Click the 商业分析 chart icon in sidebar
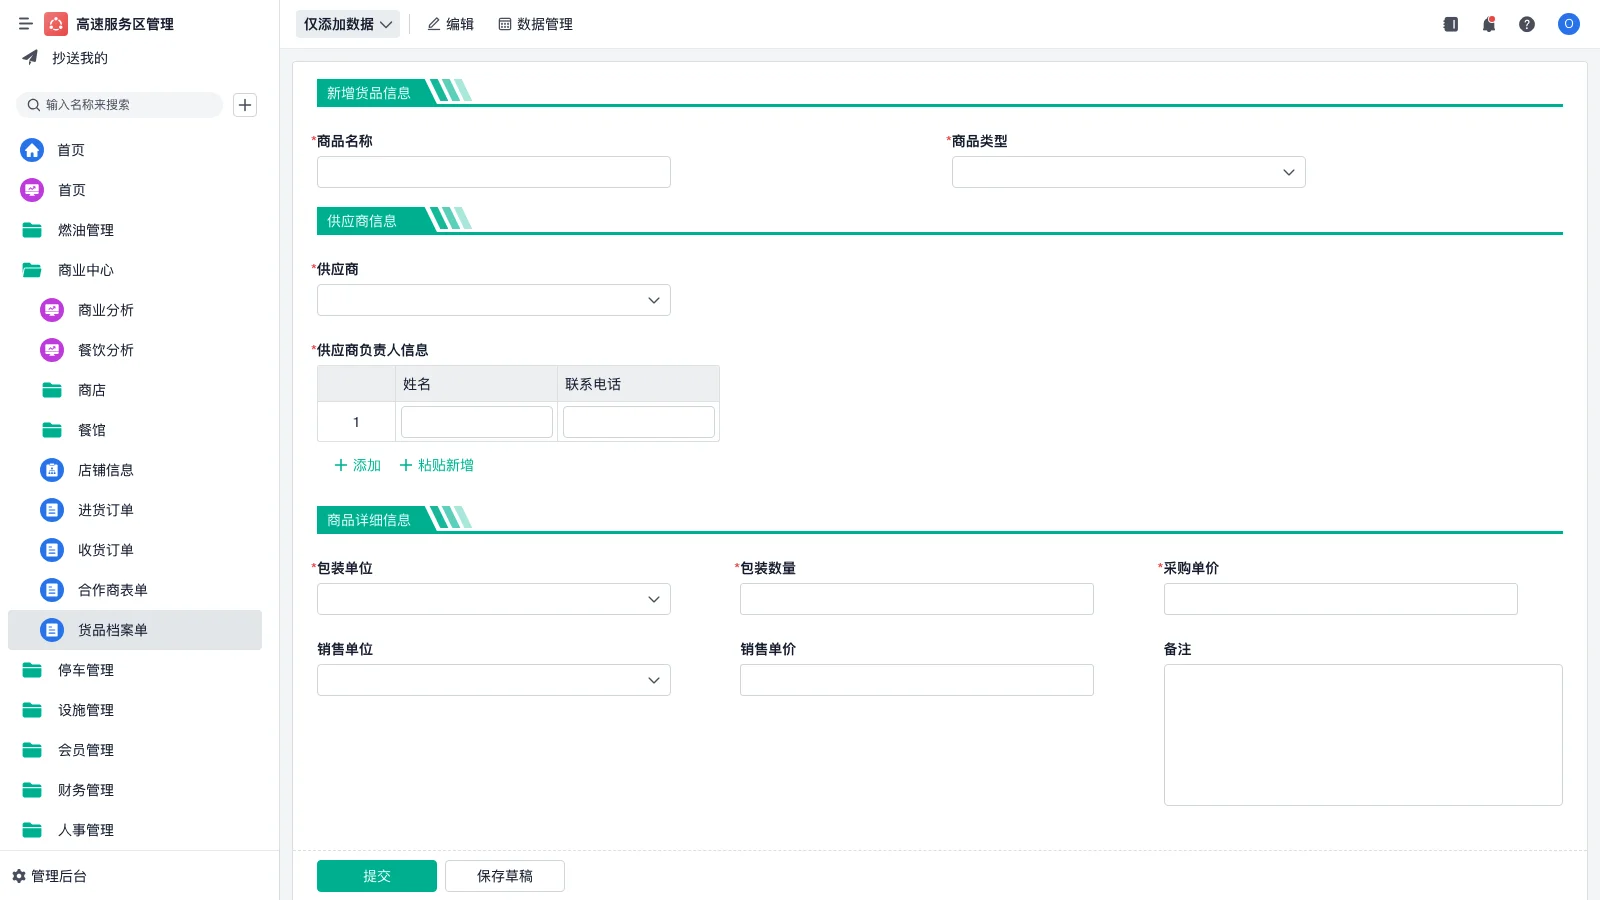Viewport: 1600px width, 900px height. click(51, 310)
